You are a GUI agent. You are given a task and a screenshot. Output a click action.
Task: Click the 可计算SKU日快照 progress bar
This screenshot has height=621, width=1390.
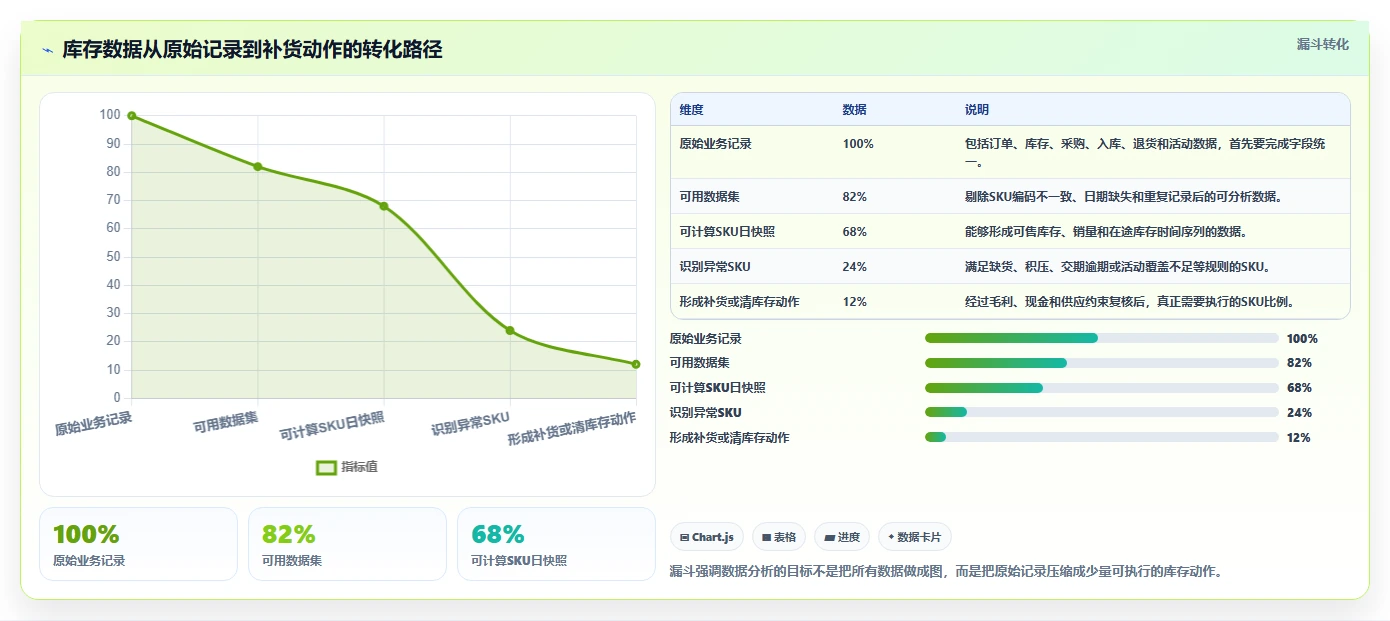pyautogui.click(x=1102, y=388)
